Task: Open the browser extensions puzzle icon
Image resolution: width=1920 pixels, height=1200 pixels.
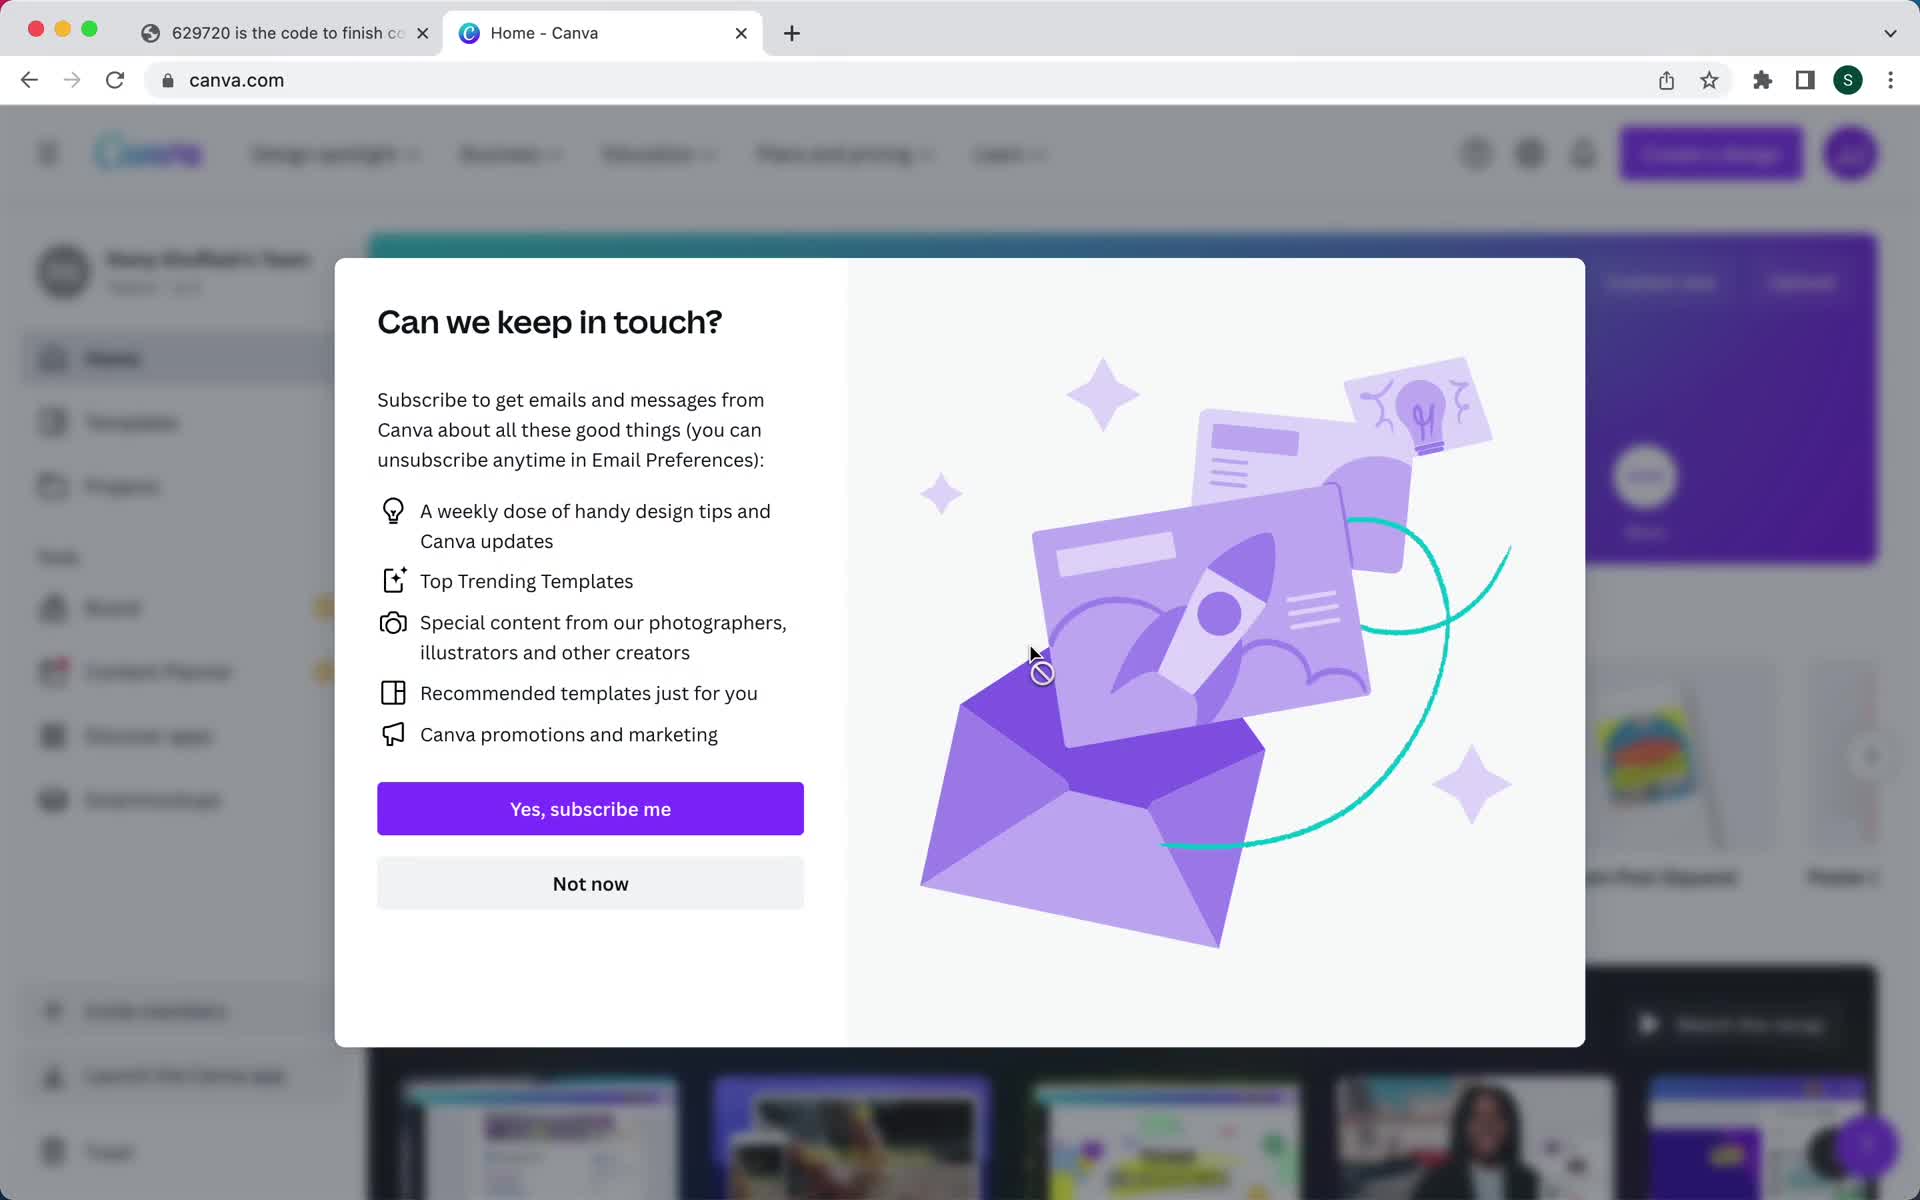Action: 1762,80
